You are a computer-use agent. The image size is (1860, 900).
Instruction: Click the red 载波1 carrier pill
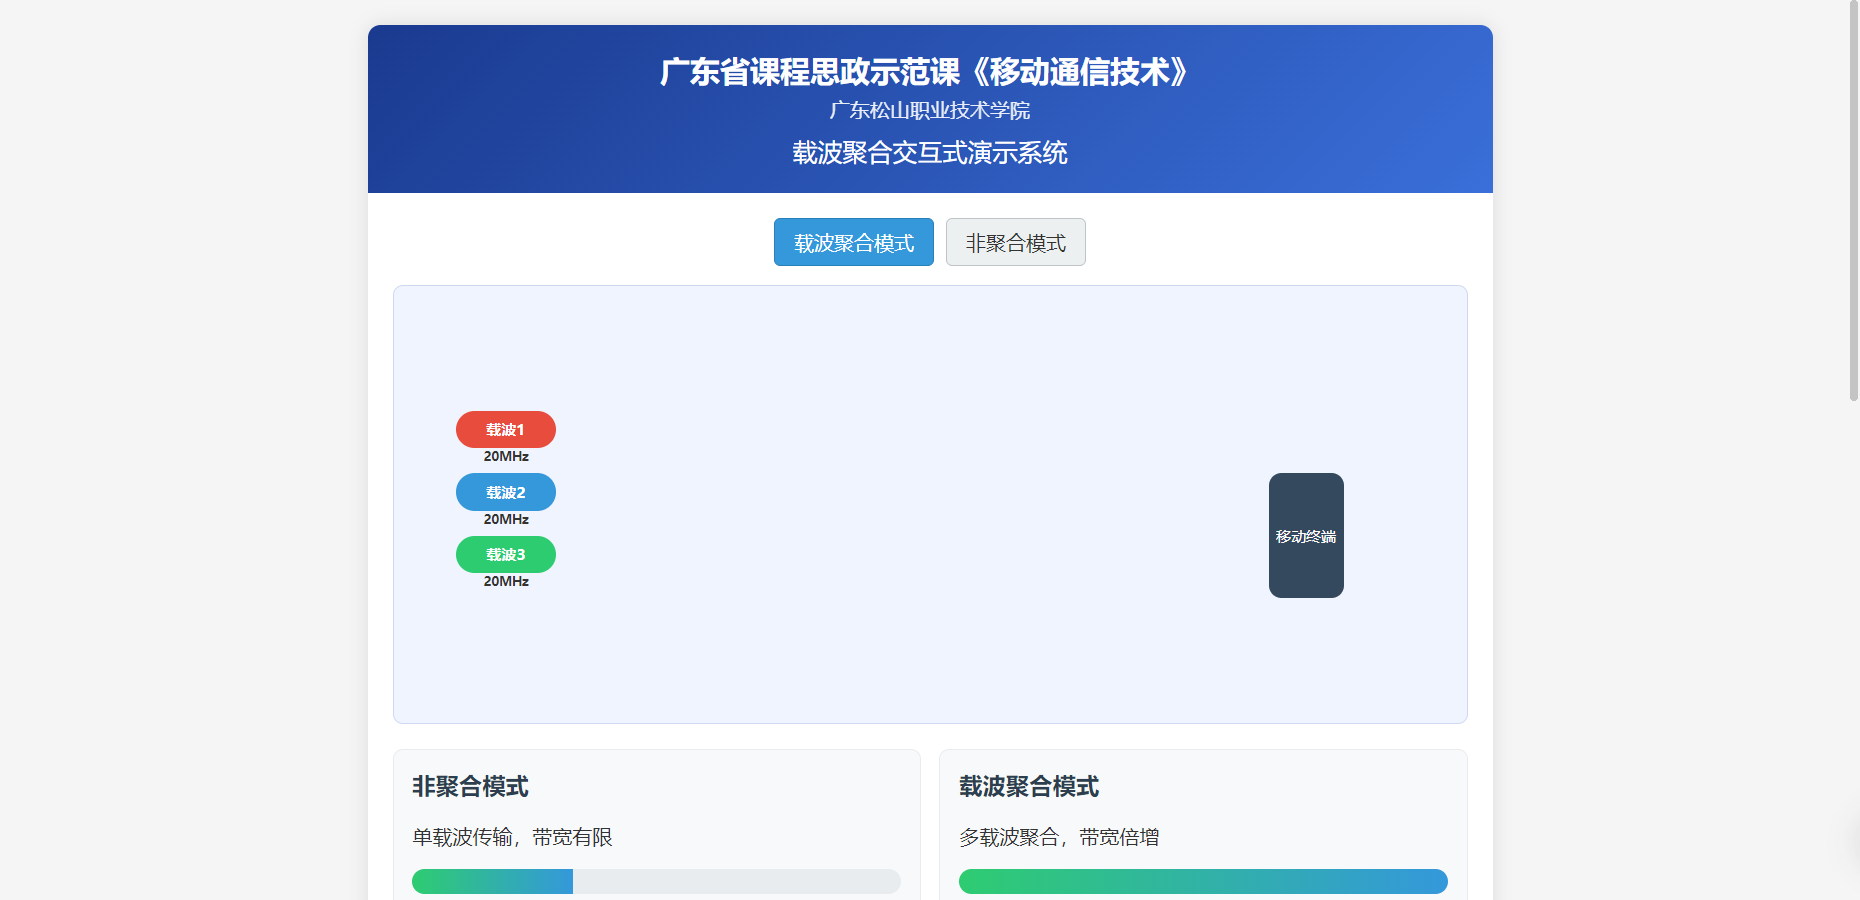pyautogui.click(x=505, y=429)
